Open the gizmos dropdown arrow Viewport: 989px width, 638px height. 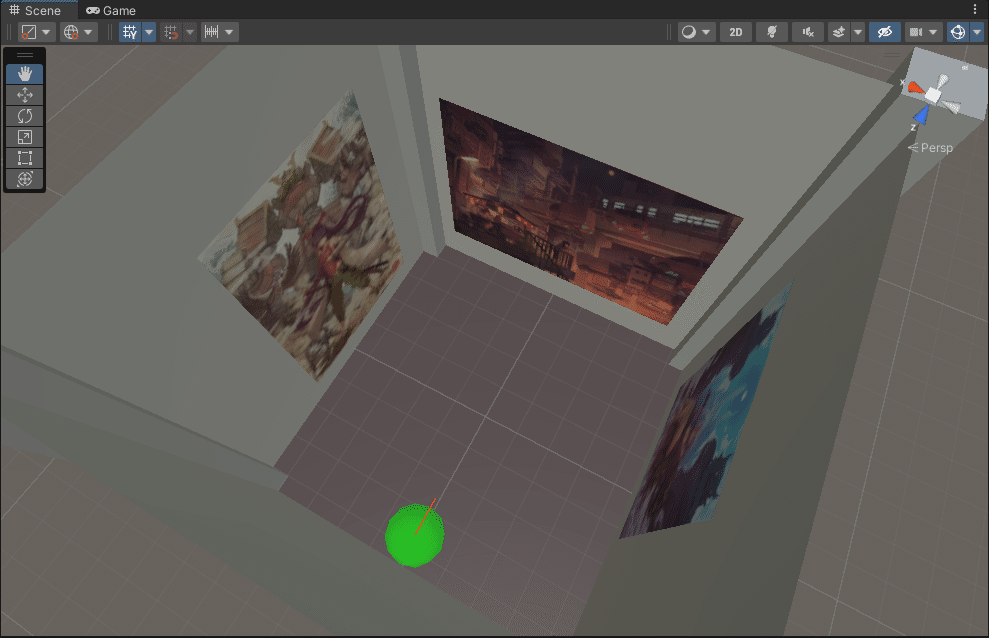pos(977,32)
